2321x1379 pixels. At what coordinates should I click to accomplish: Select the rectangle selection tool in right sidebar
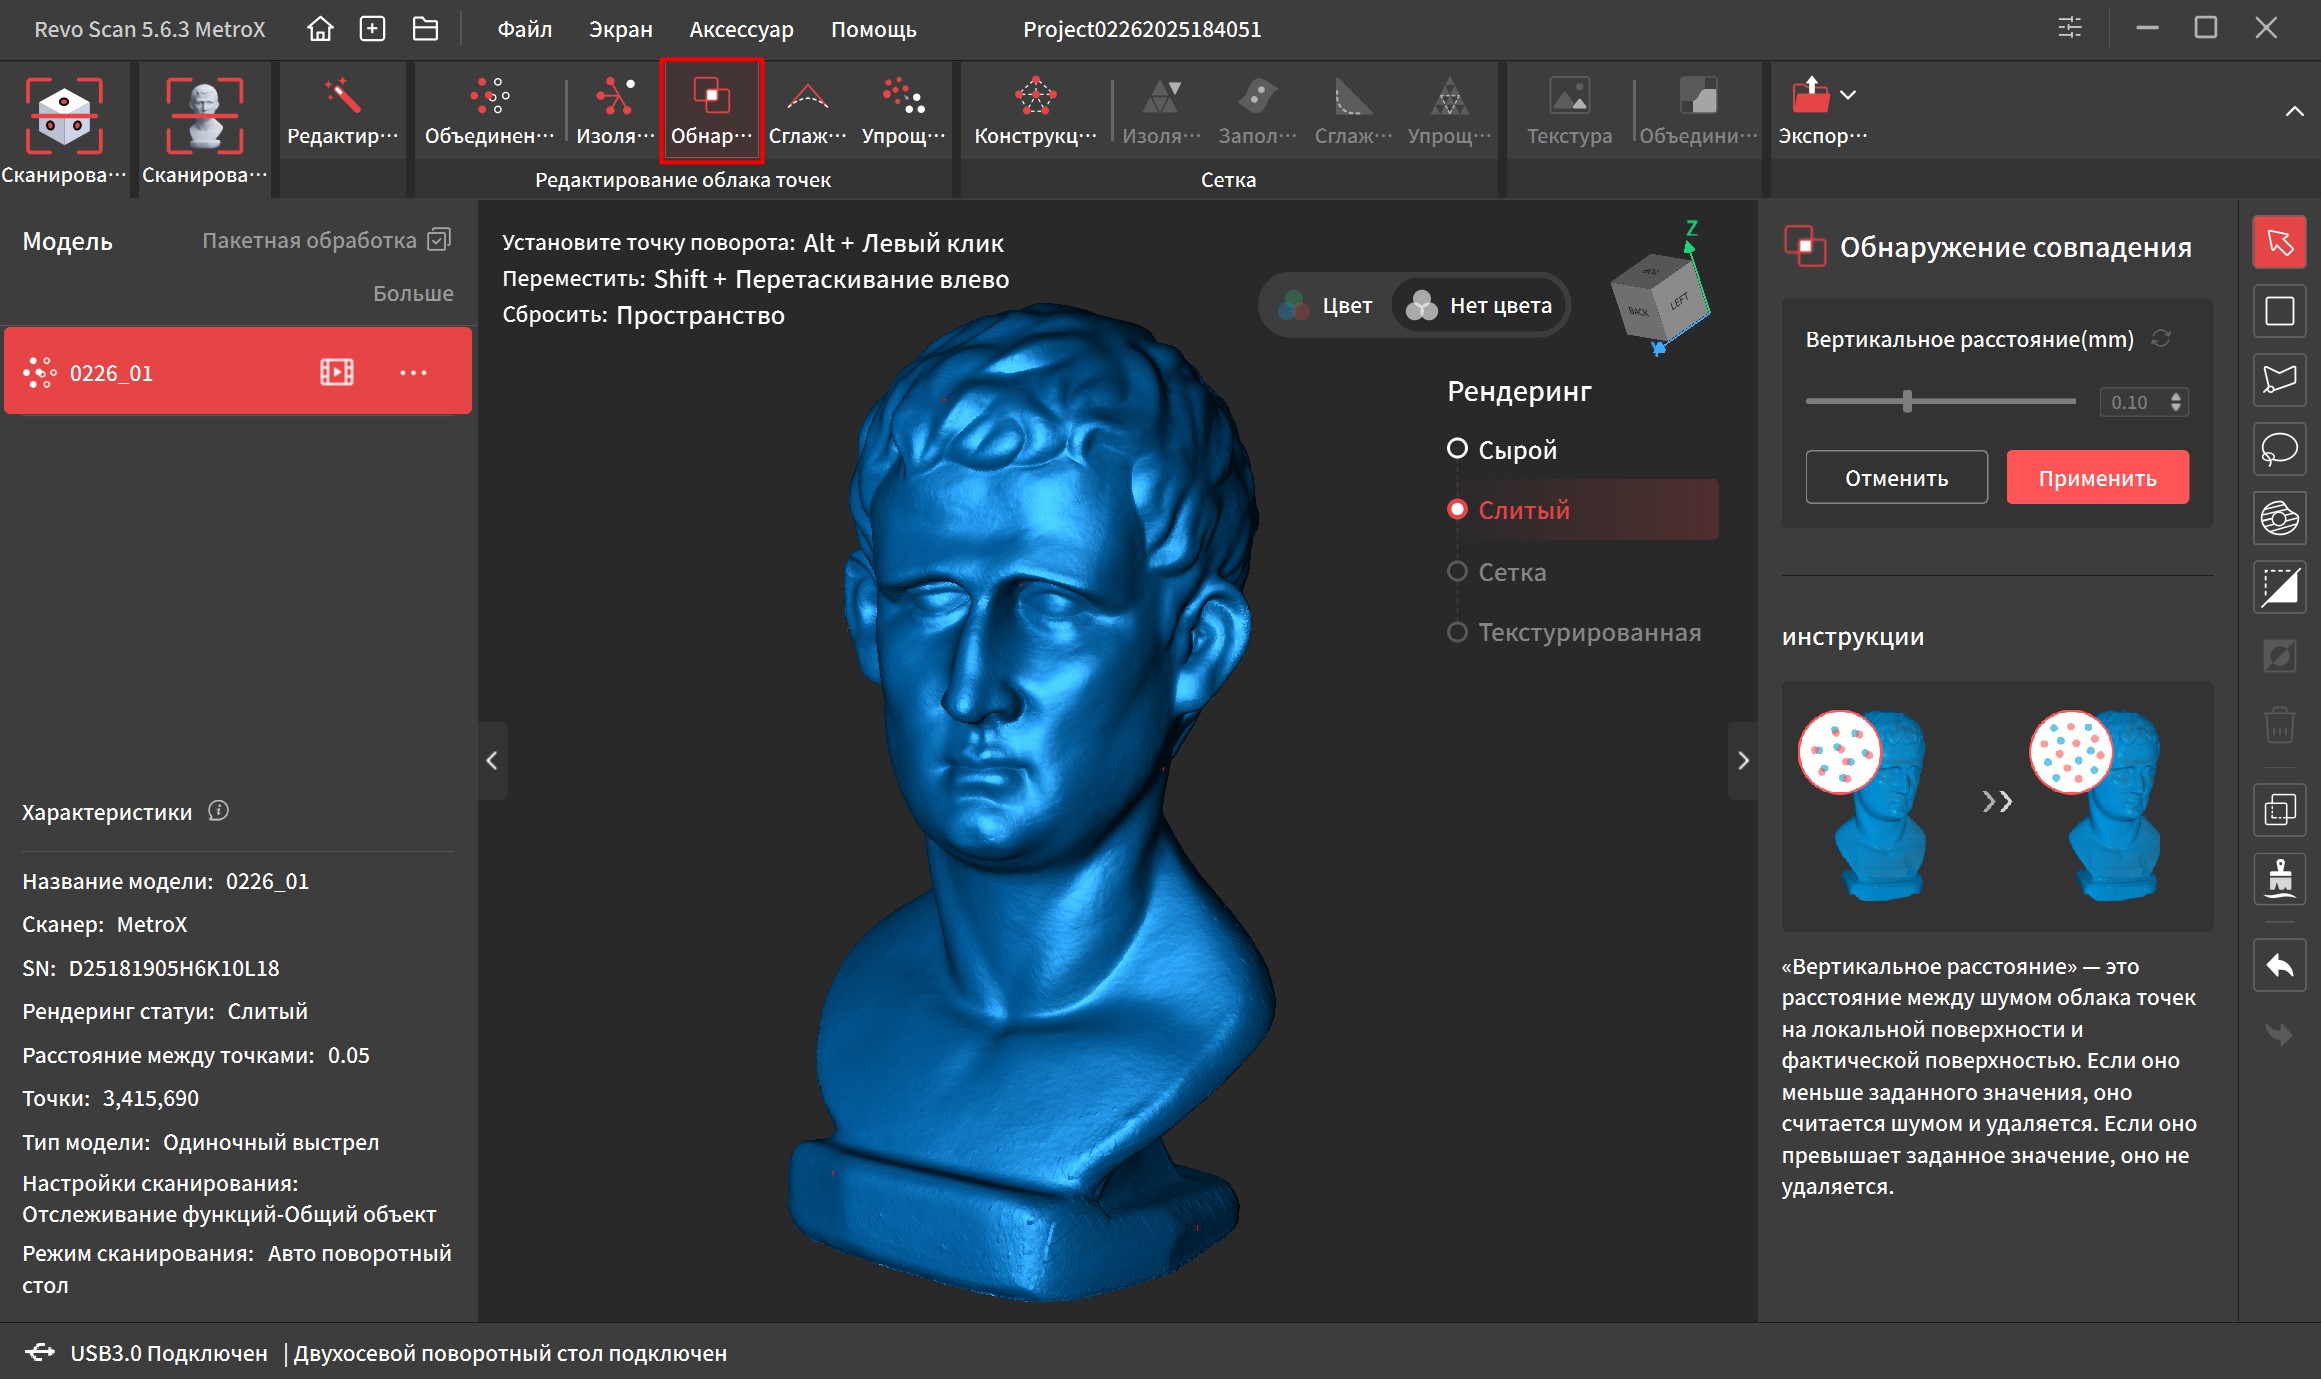[2279, 311]
